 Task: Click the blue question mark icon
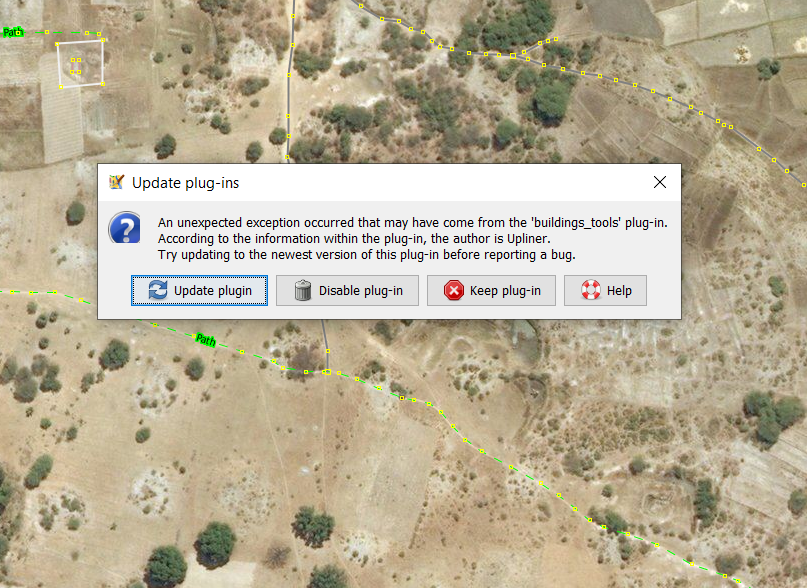(x=125, y=228)
